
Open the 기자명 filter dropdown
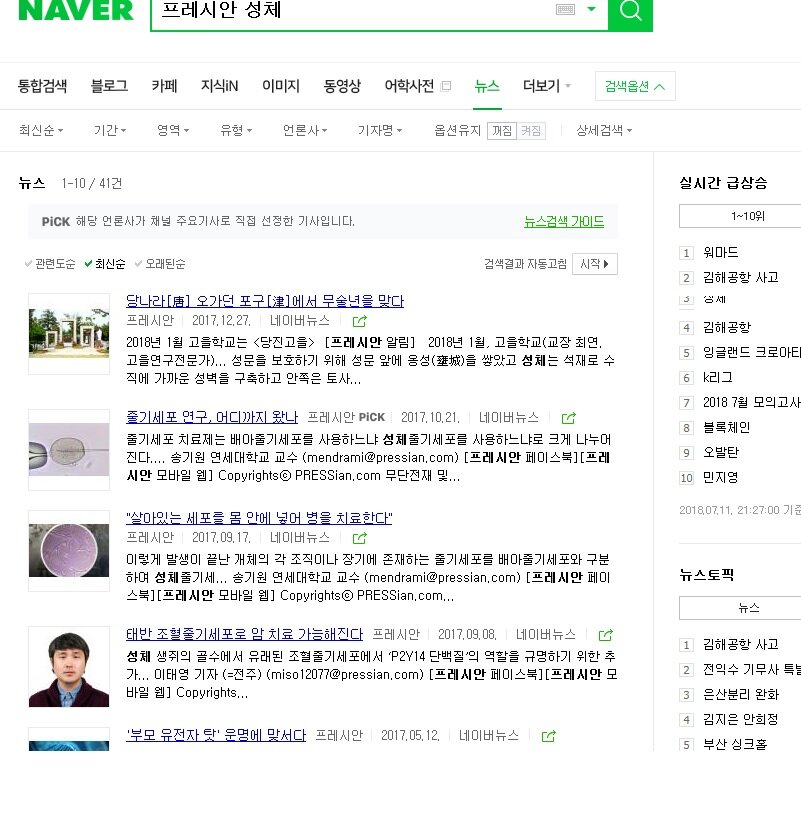[x=380, y=130]
